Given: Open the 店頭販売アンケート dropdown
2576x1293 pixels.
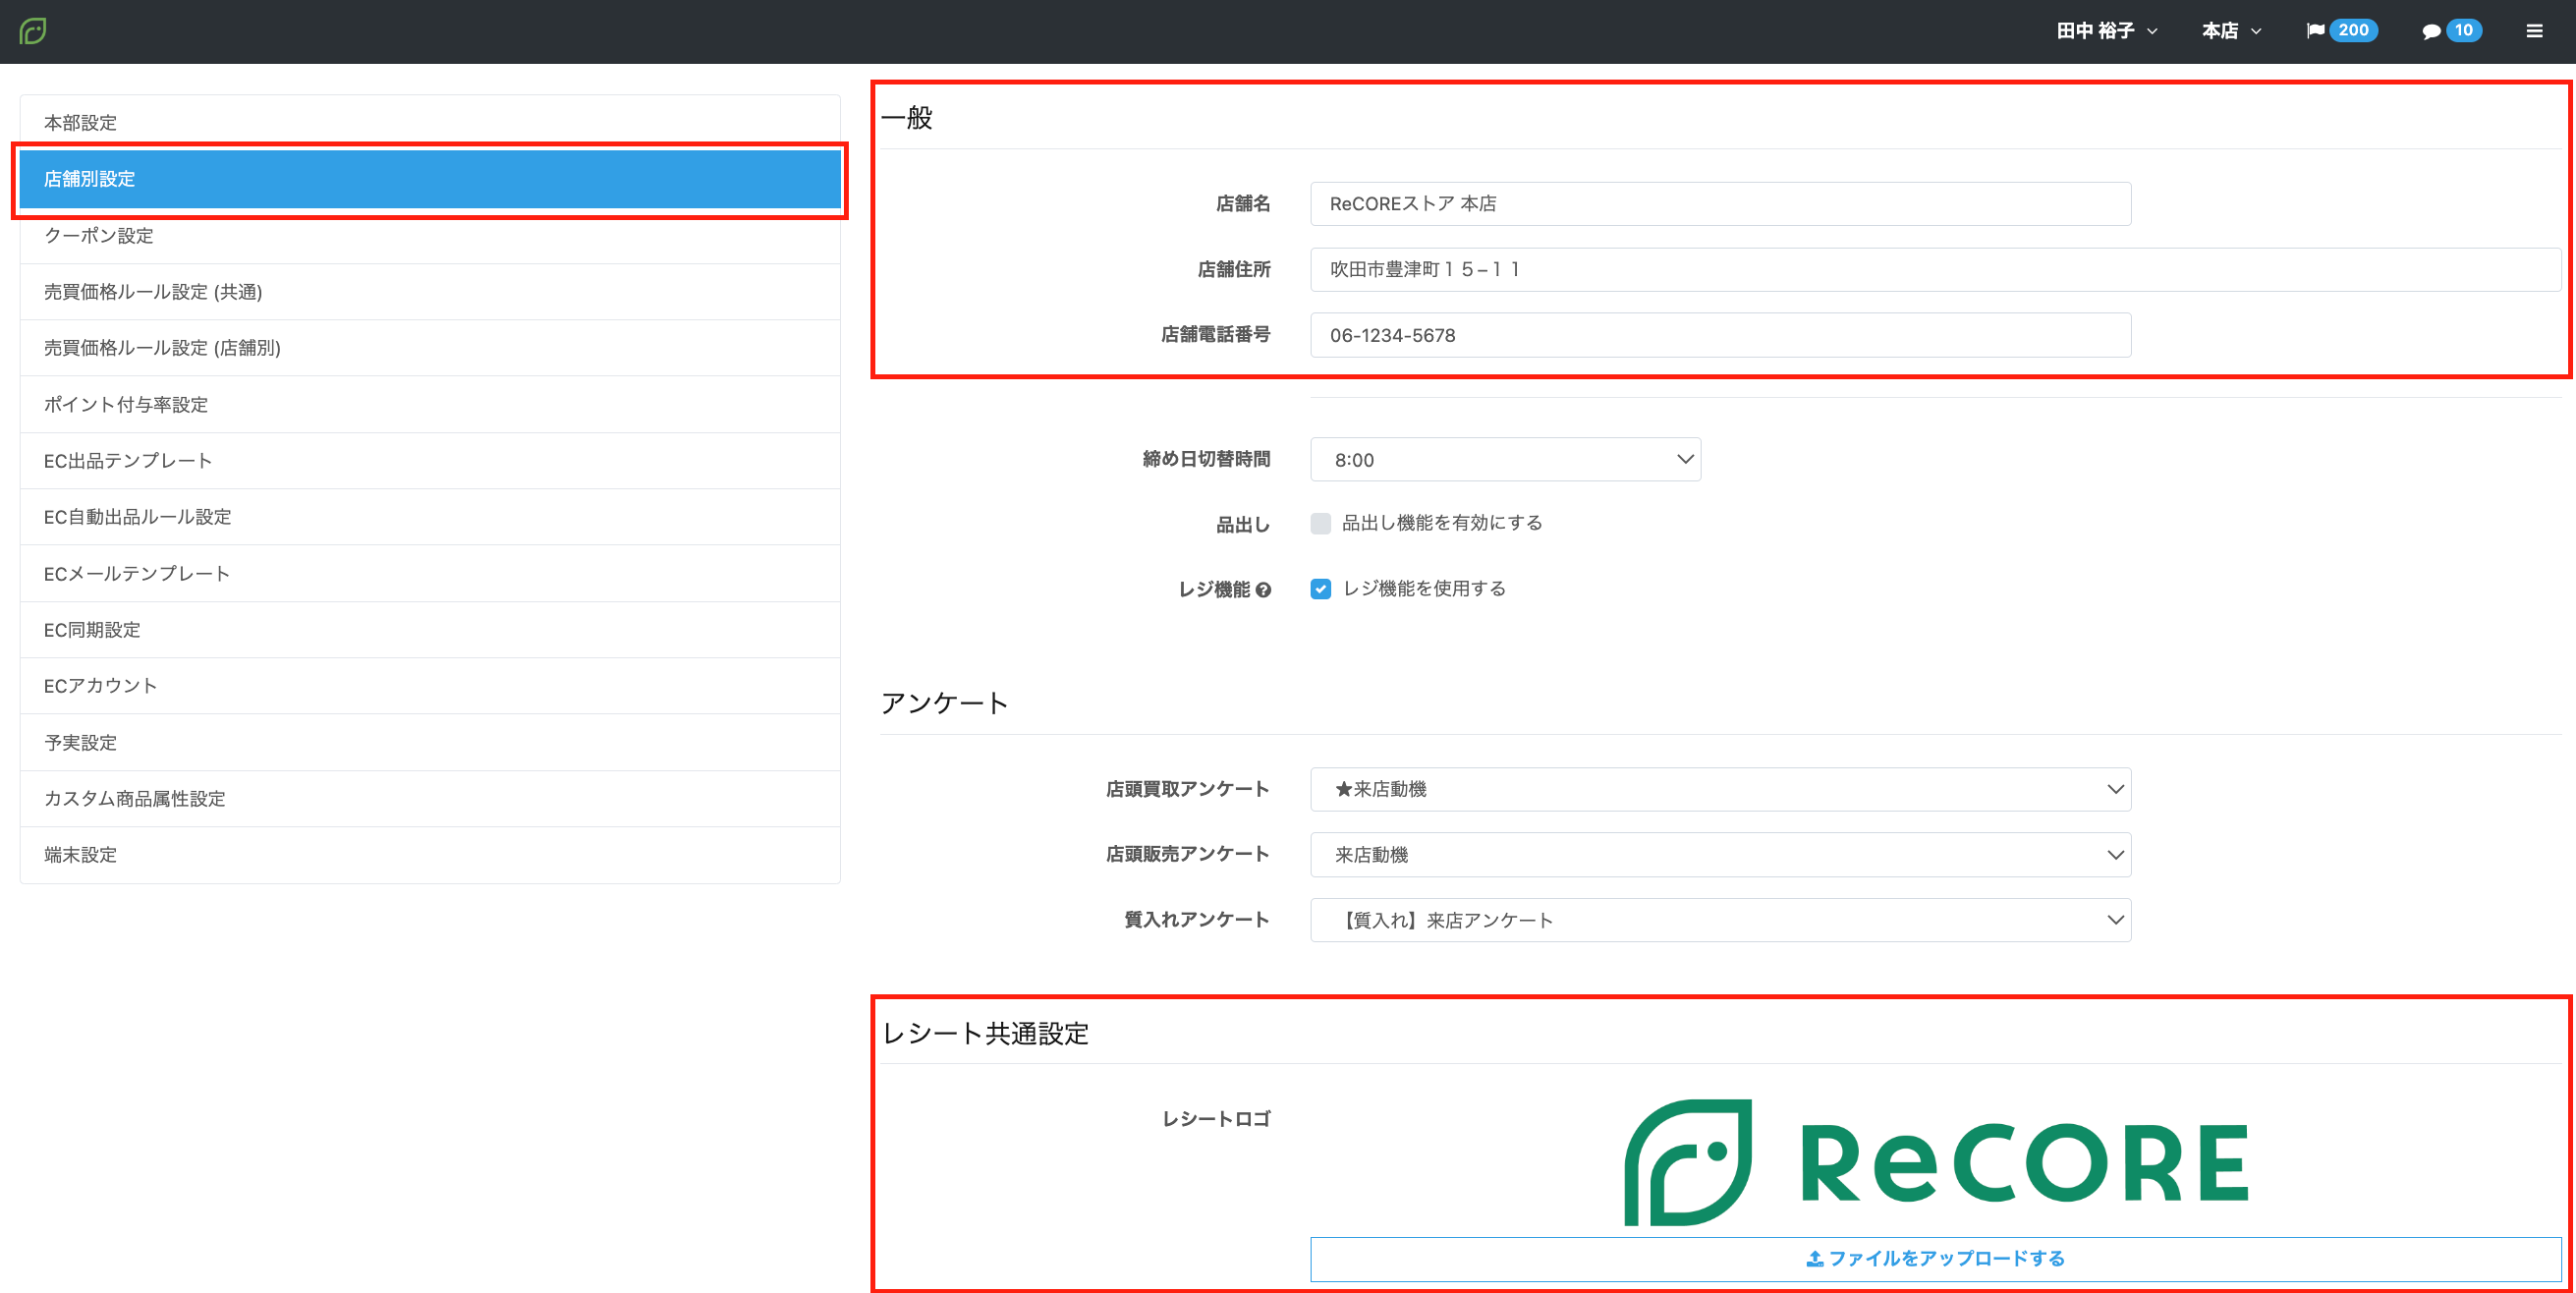Looking at the screenshot, I should [1720, 855].
